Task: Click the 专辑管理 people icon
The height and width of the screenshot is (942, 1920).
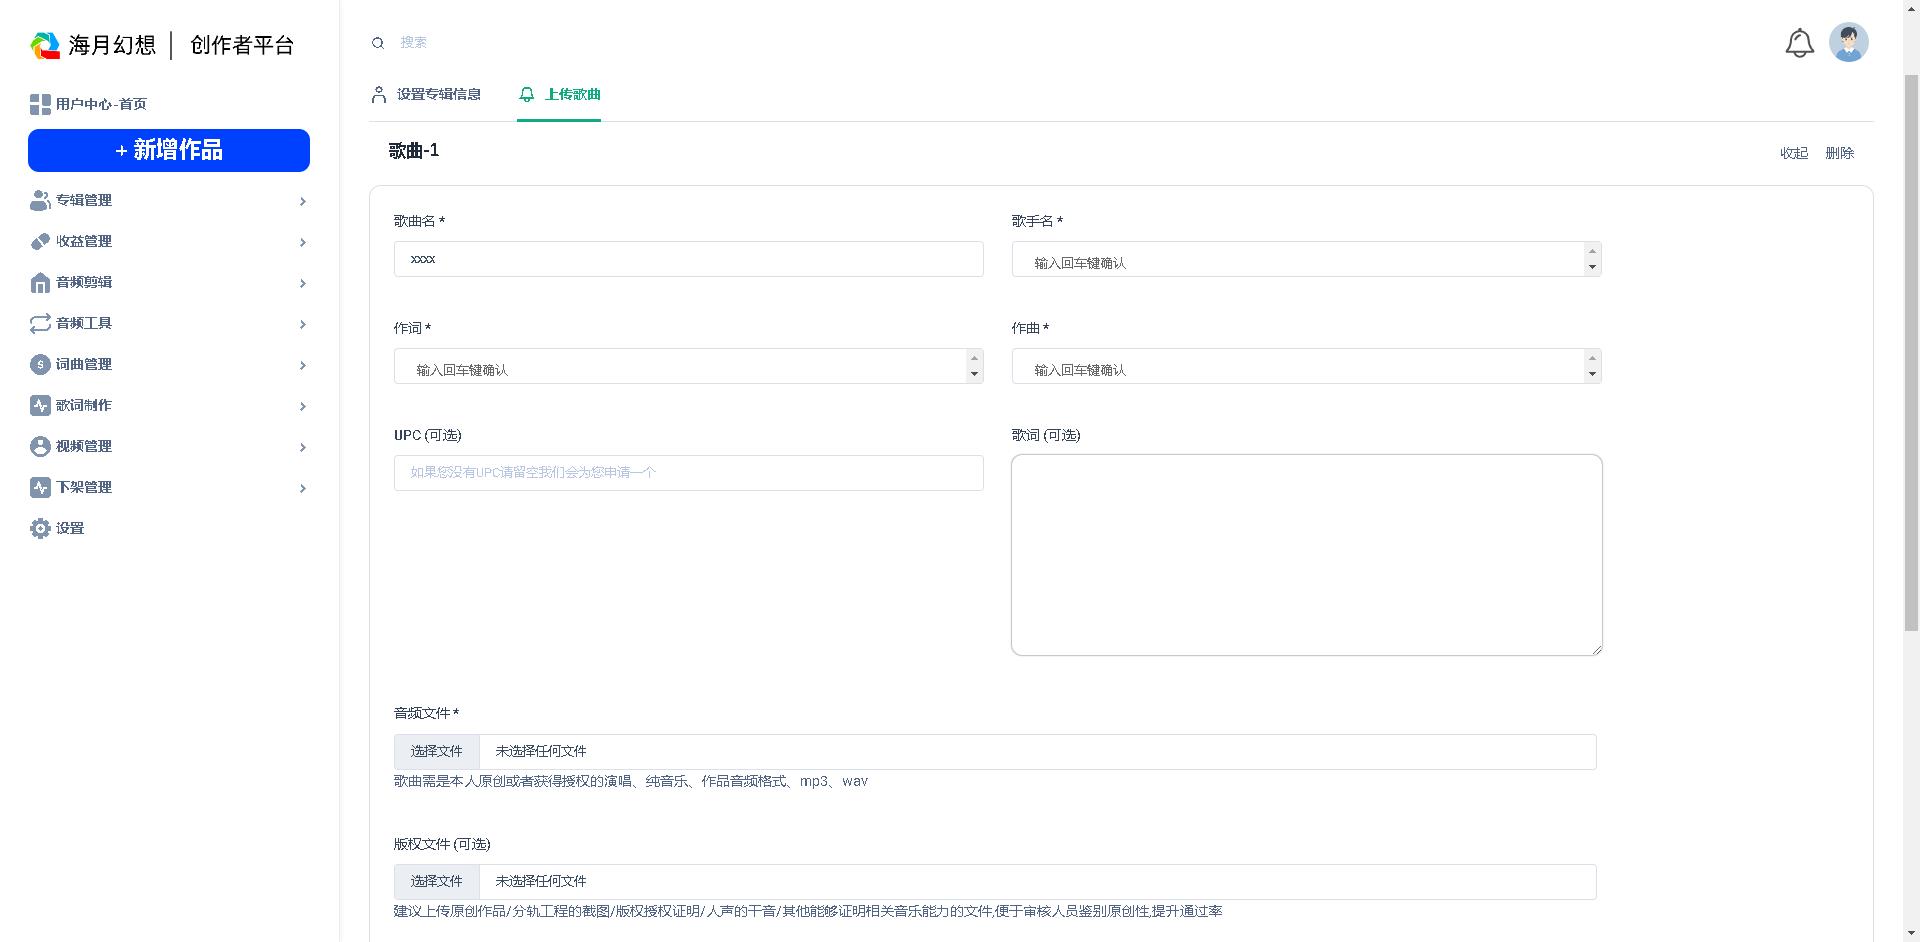Action: (40, 200)
